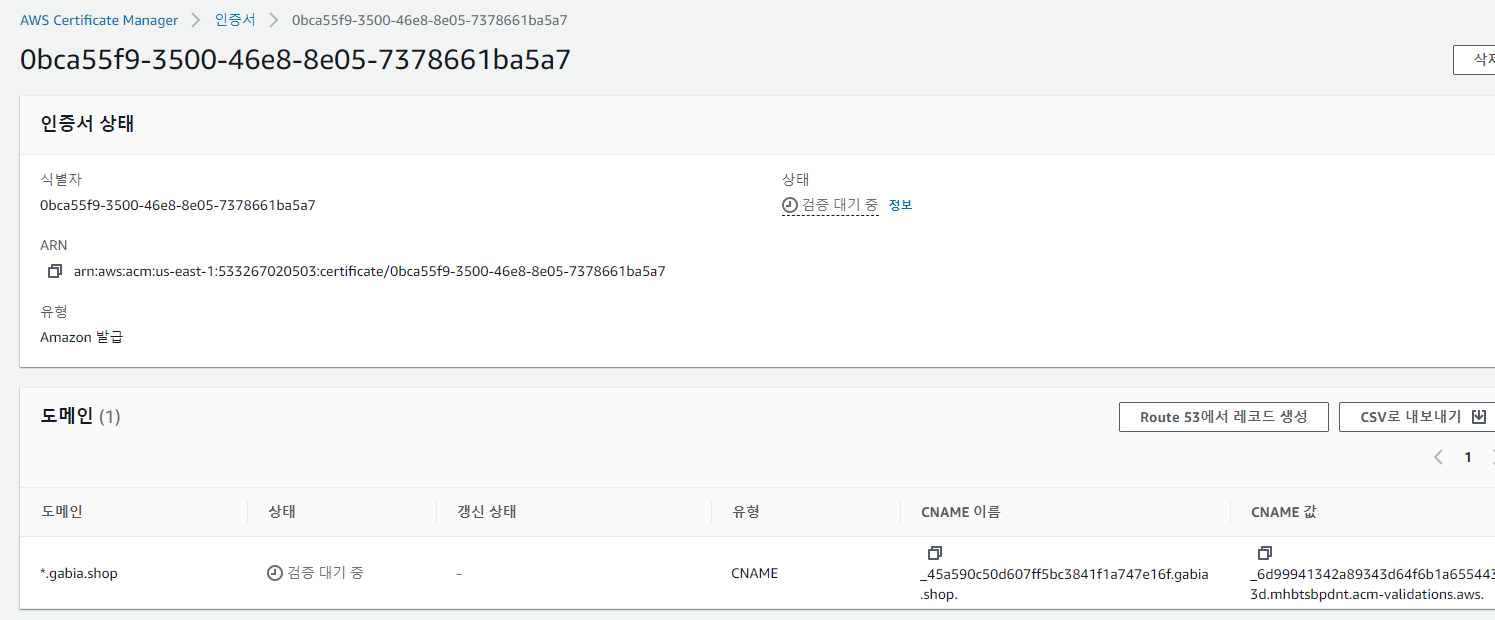Open 정보 link next to status
1495x620 pixels.
pyautogui.click(x=900, y=205)
